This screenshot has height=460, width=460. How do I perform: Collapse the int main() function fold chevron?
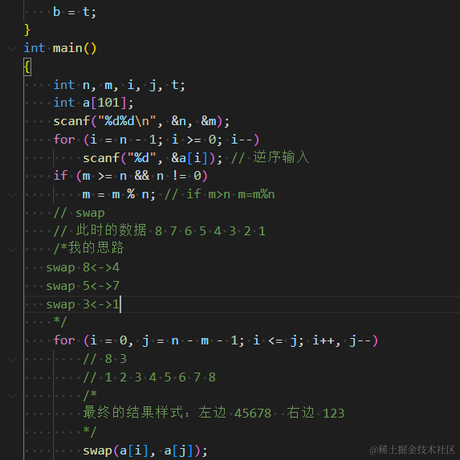coord(12,49)
